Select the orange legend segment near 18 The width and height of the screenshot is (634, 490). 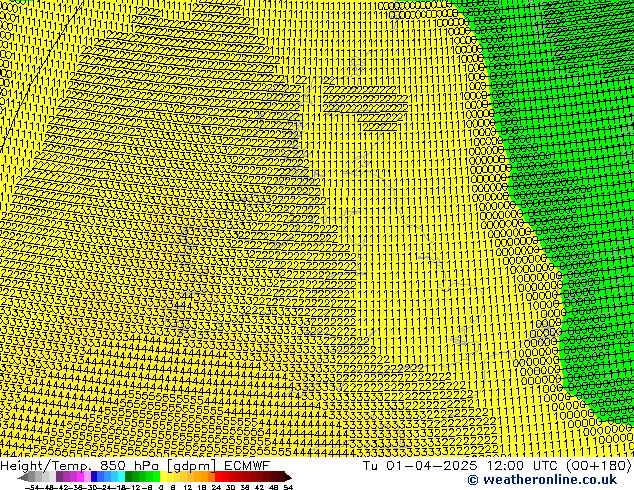click(204, 477)
